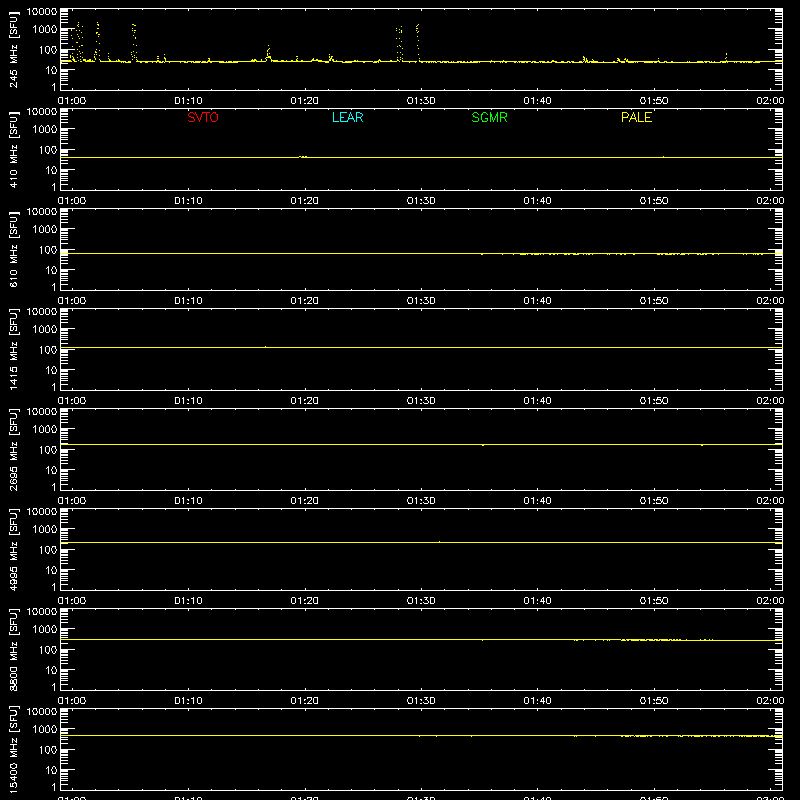The image size is (800, 800).
Task: Click the 01:20 tick label under the 2695 MHz plot
Action: [305, 501]
